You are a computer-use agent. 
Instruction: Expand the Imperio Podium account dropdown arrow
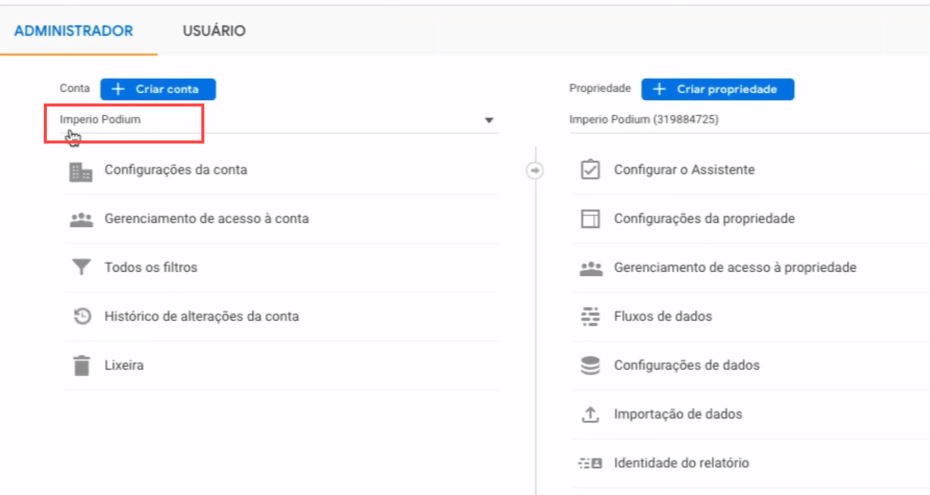pos(489,121)
